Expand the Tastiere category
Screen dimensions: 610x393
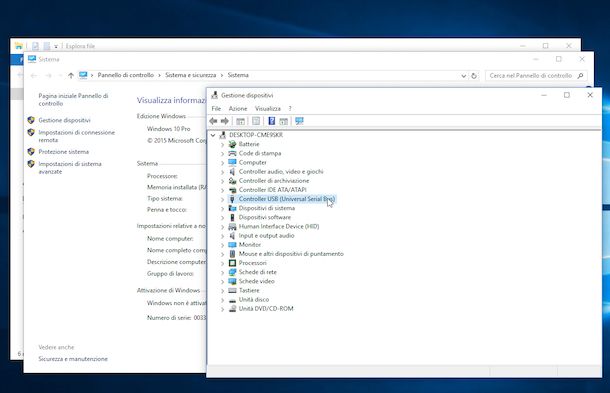[x=223, y=291]
